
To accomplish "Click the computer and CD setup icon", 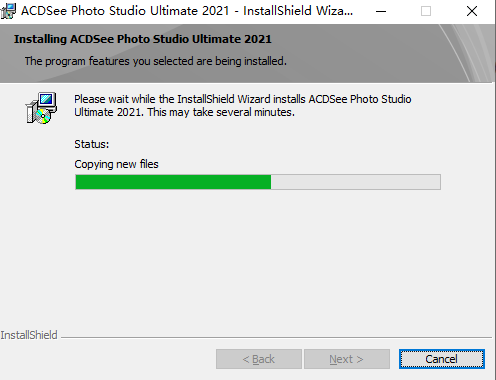I will click(x=41, y=108).
